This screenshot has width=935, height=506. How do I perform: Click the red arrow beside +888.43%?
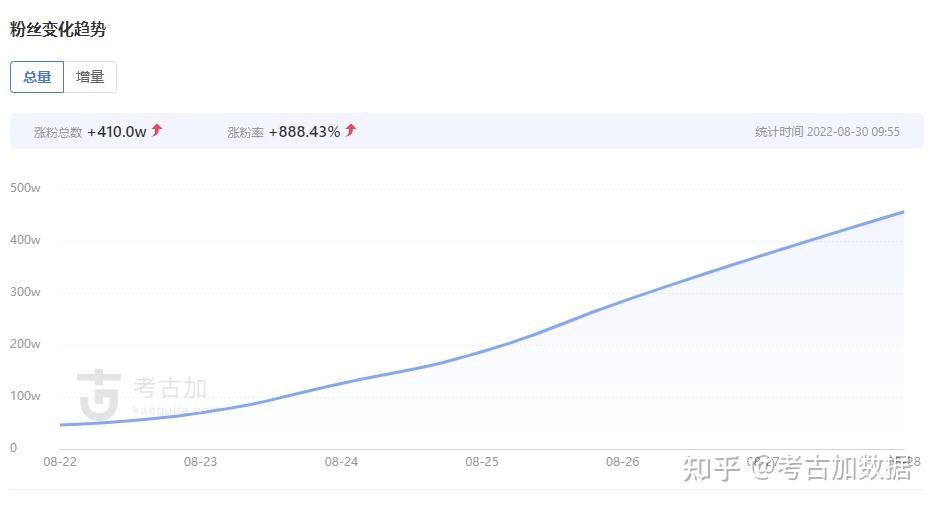pos(351,130)
